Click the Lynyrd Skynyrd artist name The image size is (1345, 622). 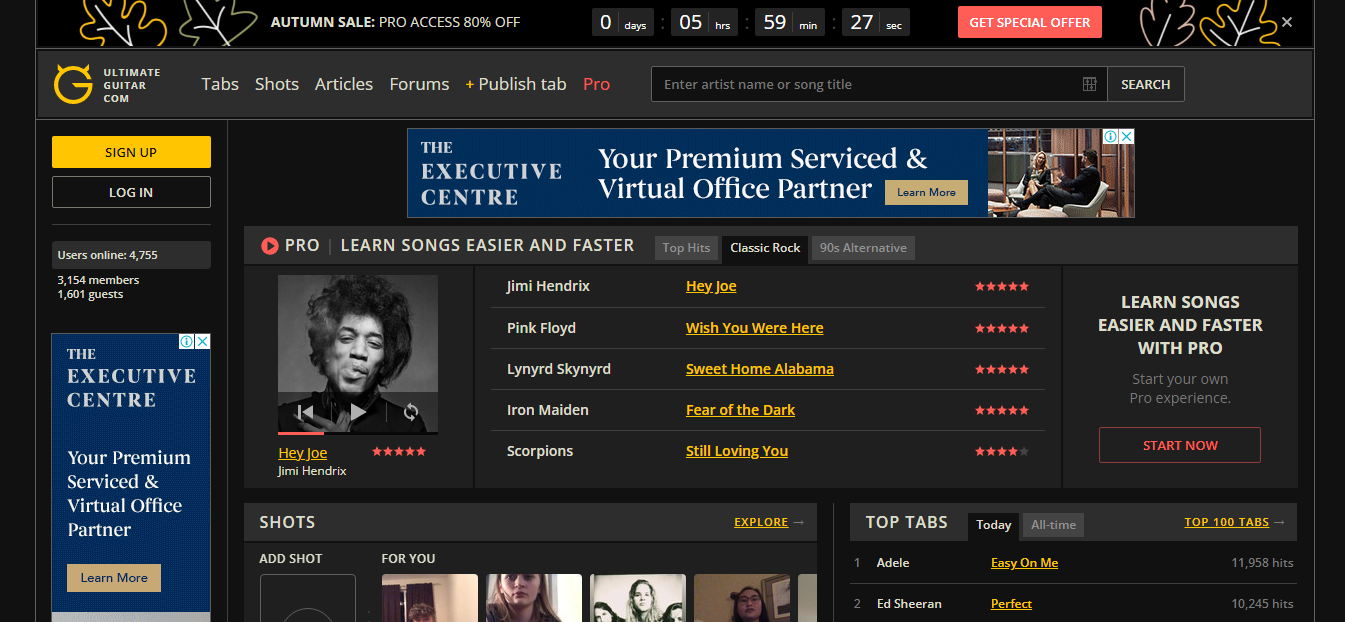(559, 369)
